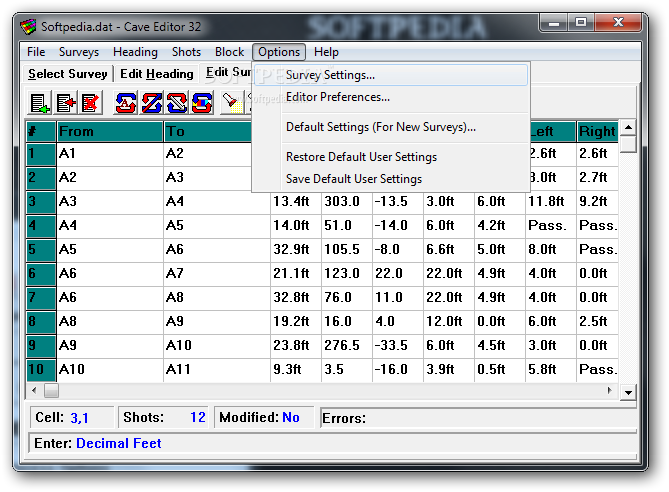669x492 pixels.
Task: Click the rotate-arrows icon with gray diagonal arrow
Action: (x=177, y=103)
